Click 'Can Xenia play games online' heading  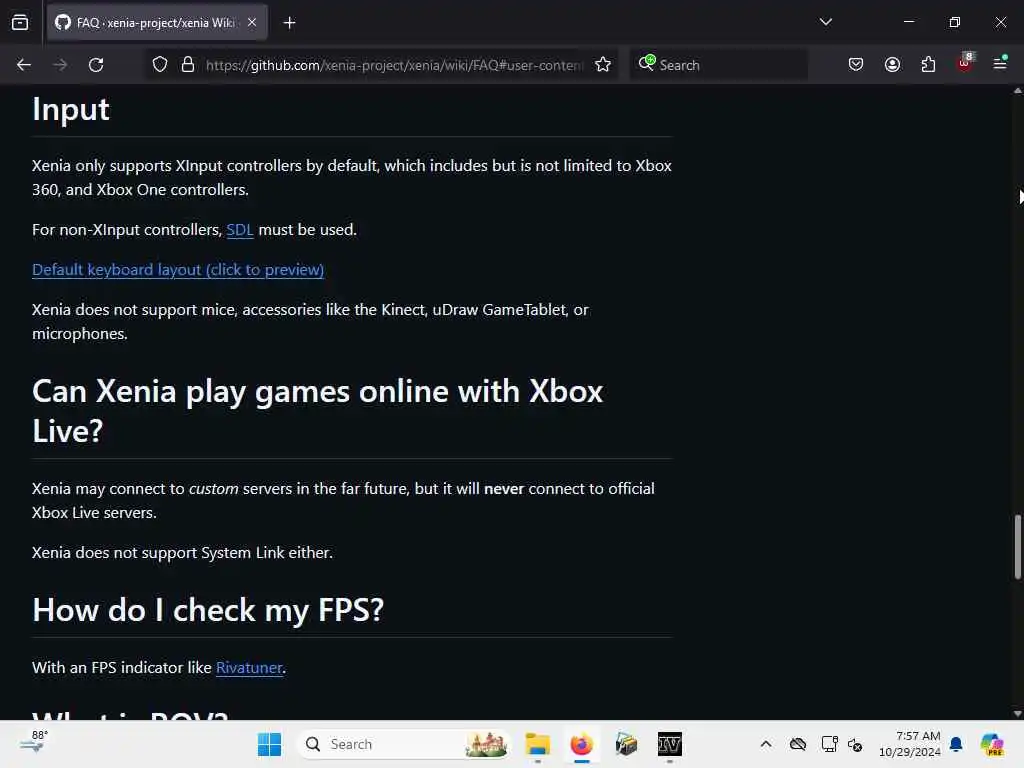point(317,411)
